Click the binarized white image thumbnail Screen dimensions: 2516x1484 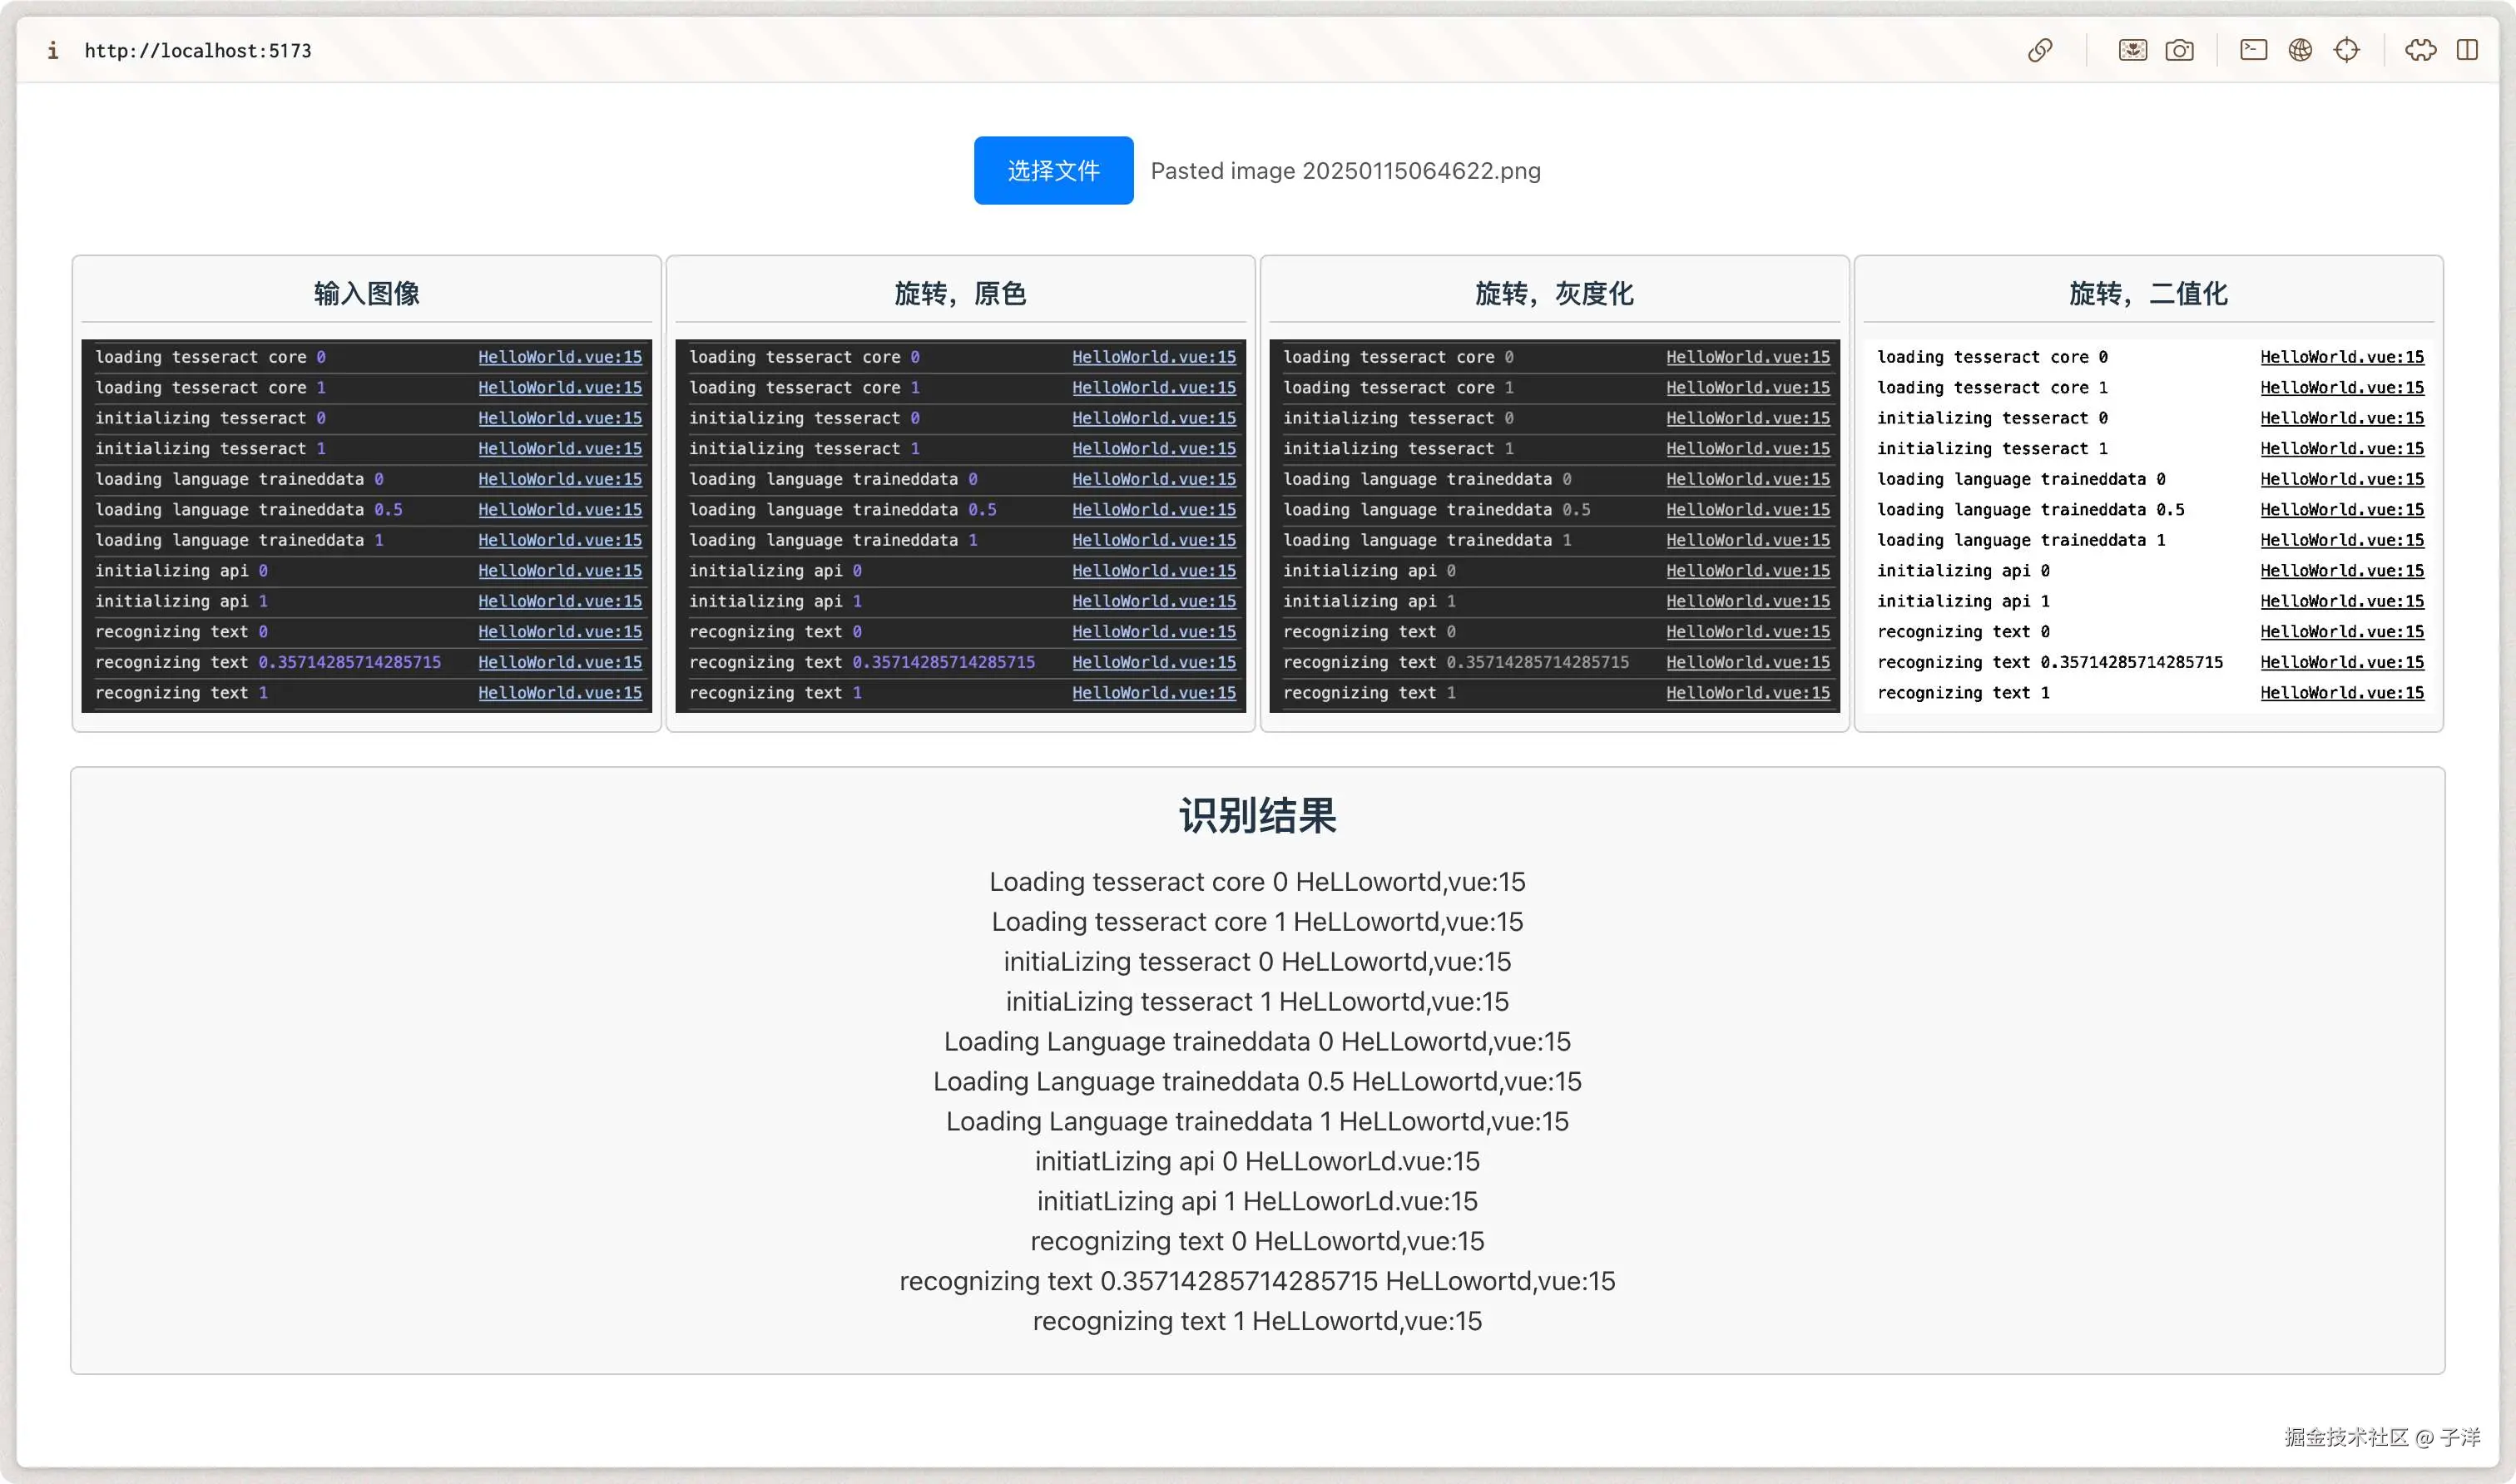point(2148,525)
